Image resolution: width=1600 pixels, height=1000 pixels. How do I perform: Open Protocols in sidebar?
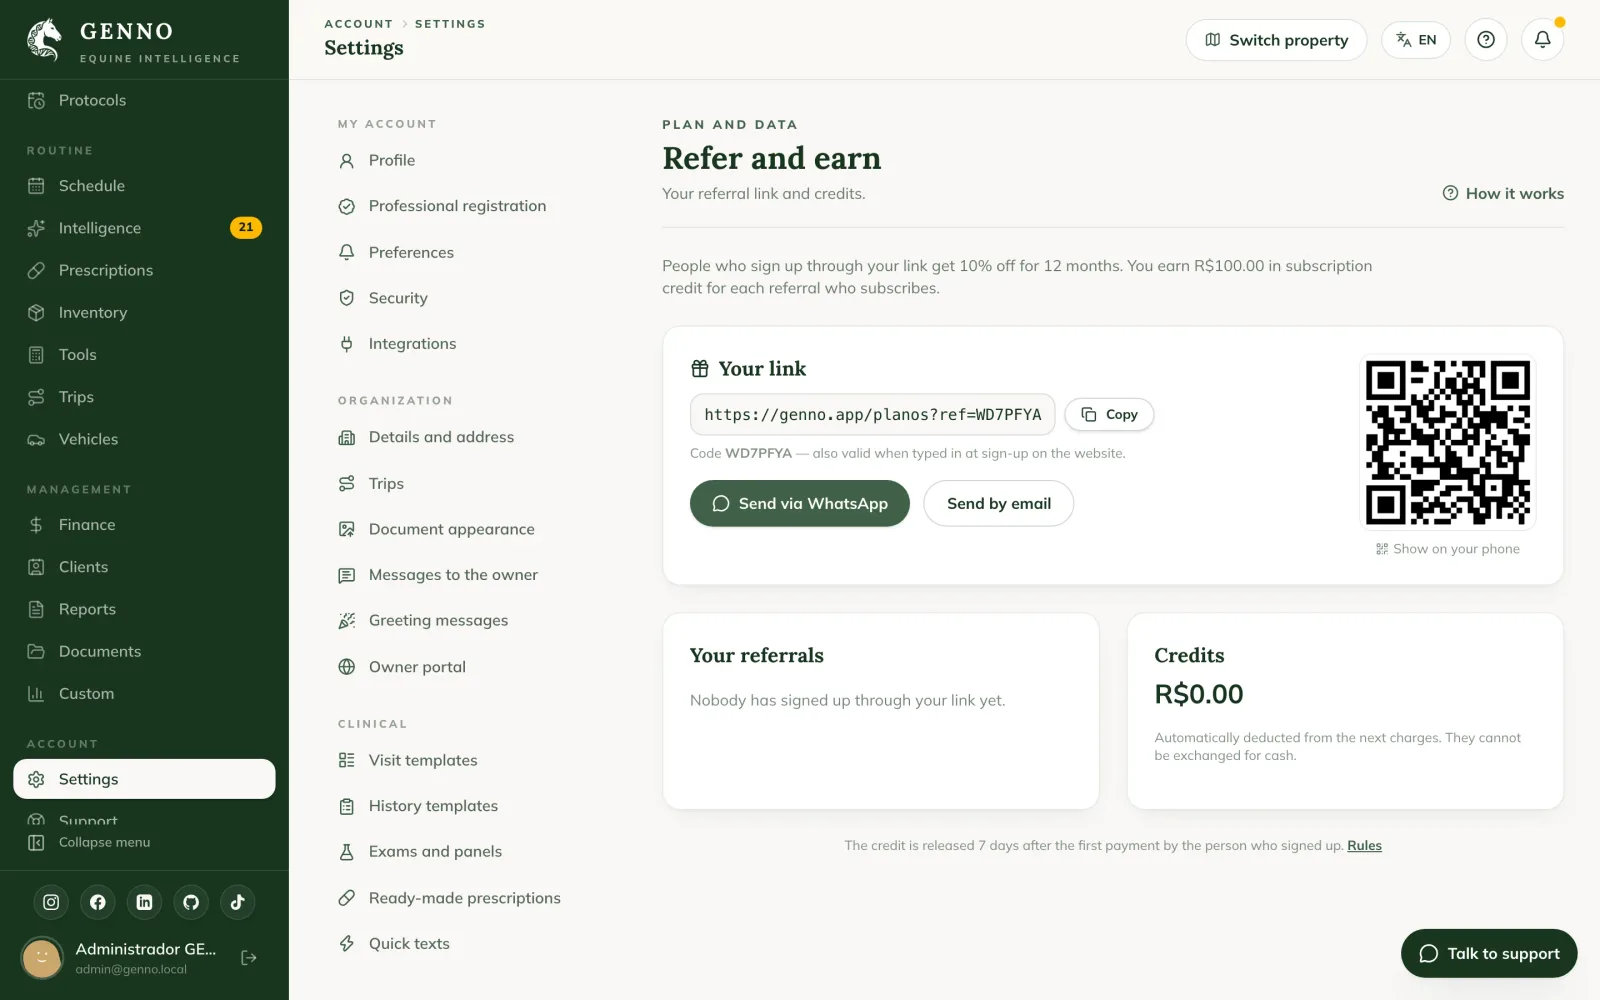click(144, 100)
